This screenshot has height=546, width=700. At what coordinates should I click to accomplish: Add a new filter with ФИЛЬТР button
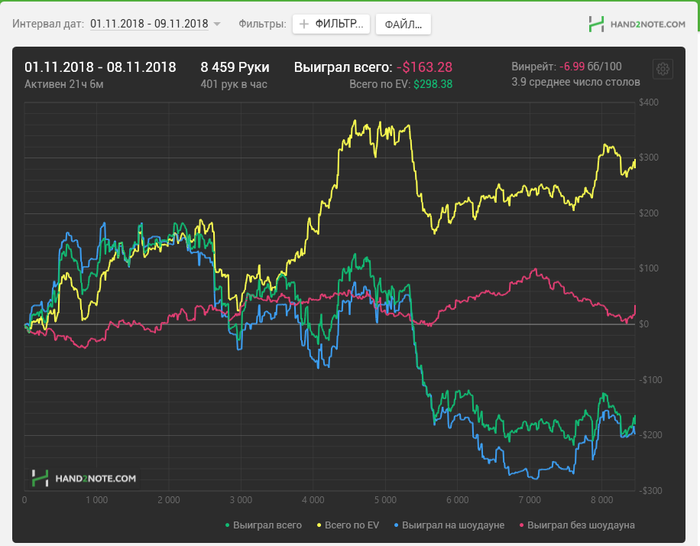tap(331, 24)
